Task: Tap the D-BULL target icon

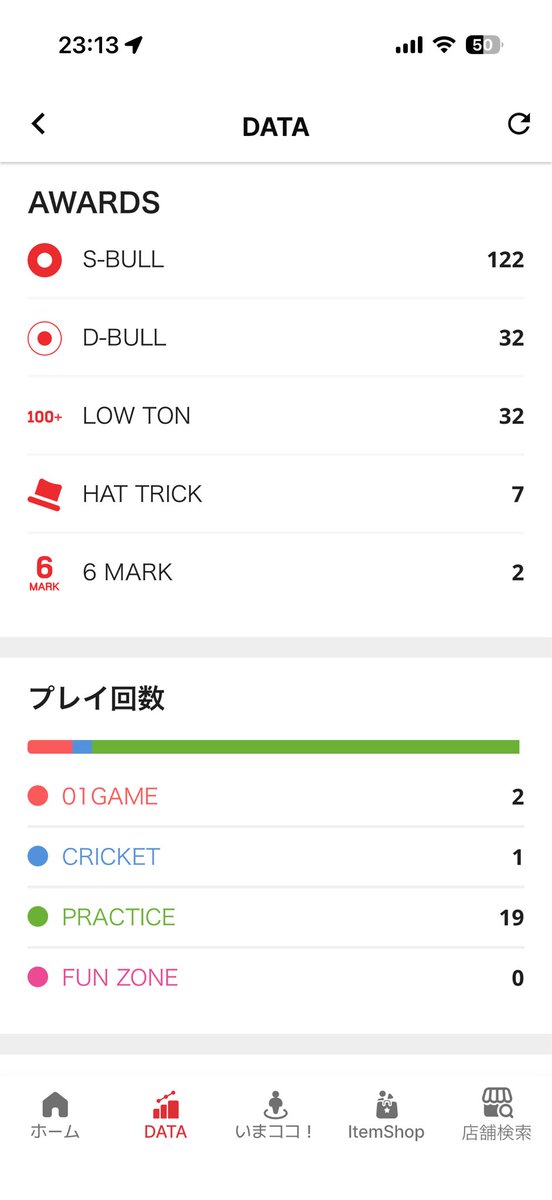Action: (x=44, y=338)
